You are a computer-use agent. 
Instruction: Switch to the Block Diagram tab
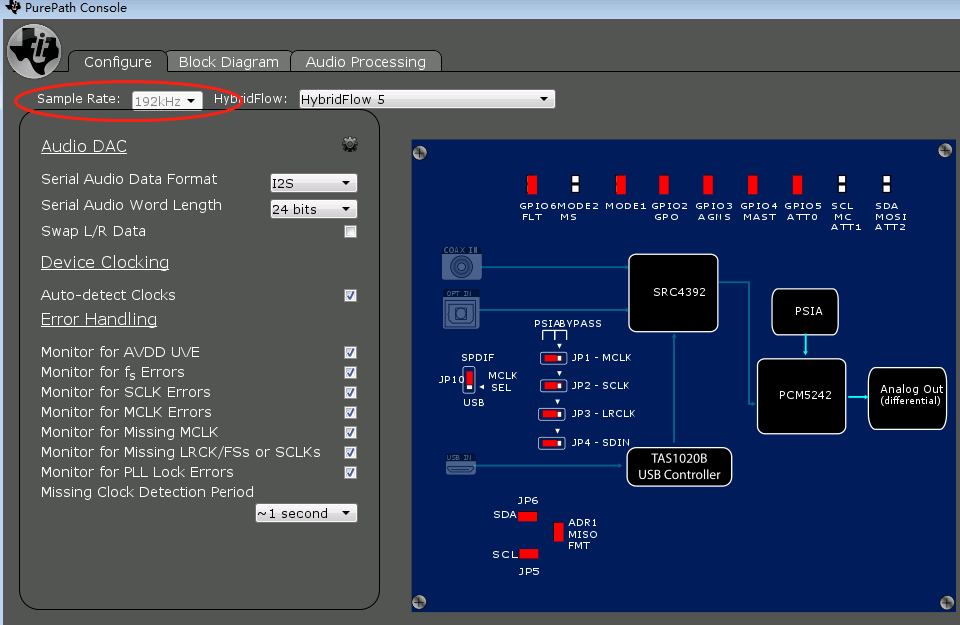point(228,62)
